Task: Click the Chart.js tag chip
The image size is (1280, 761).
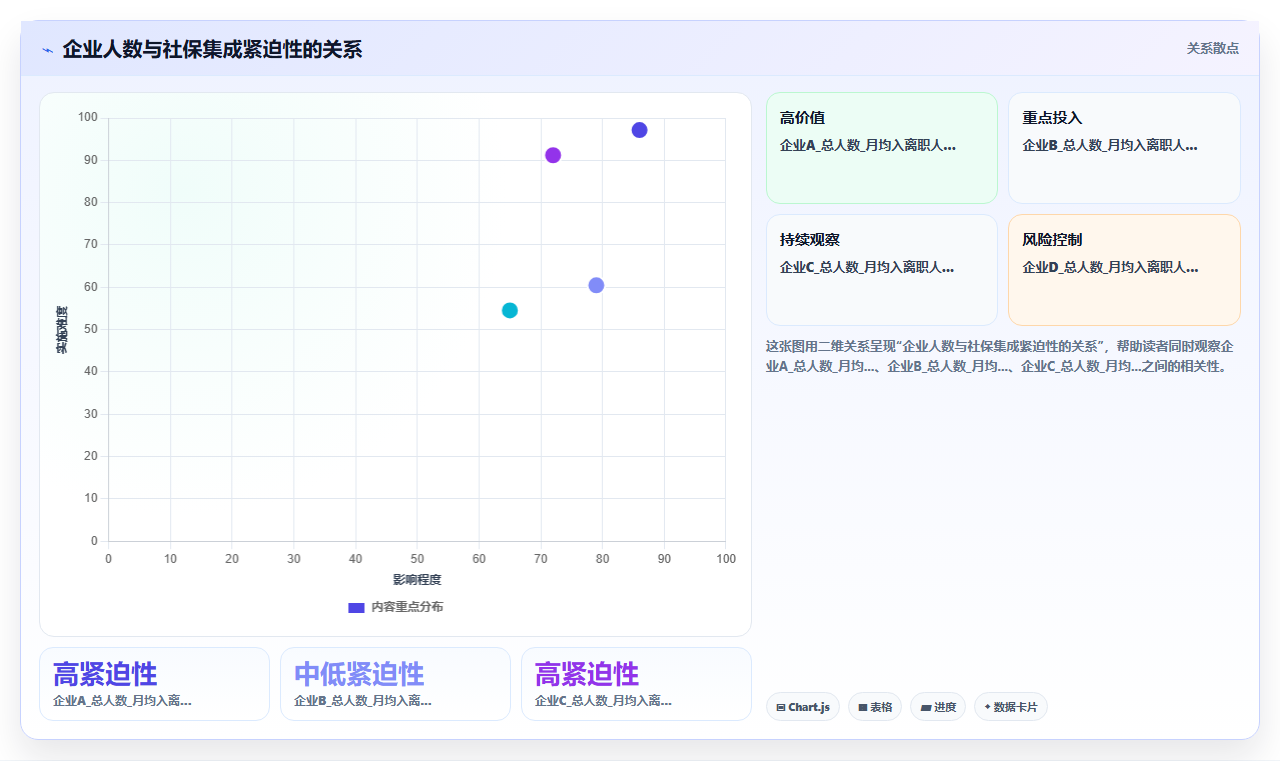Action: [803, 707]
